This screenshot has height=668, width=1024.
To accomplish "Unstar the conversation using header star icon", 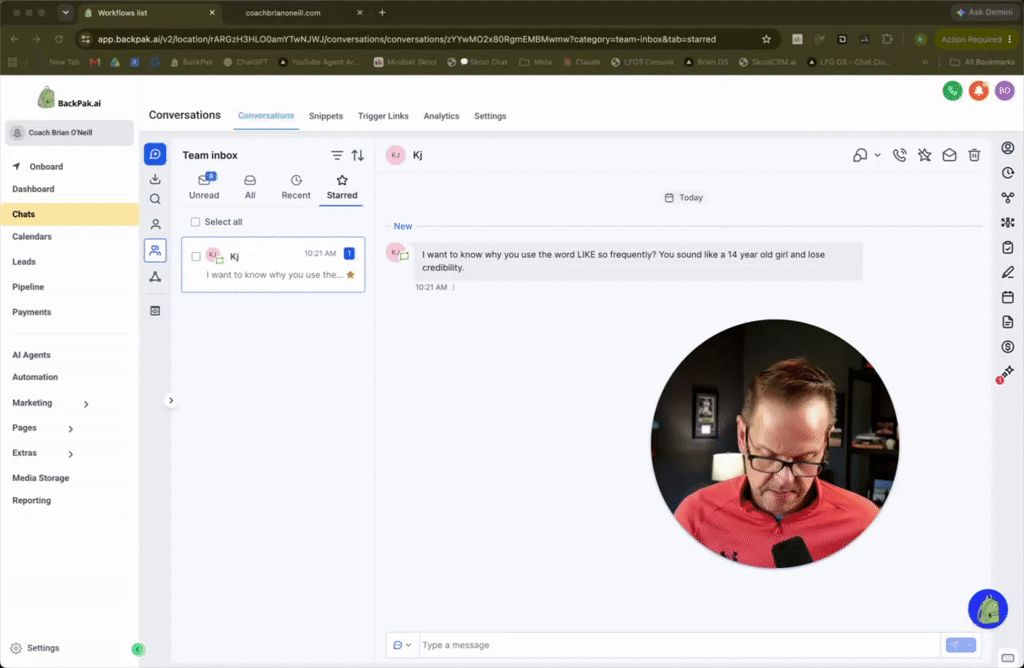I will (924, 155).
